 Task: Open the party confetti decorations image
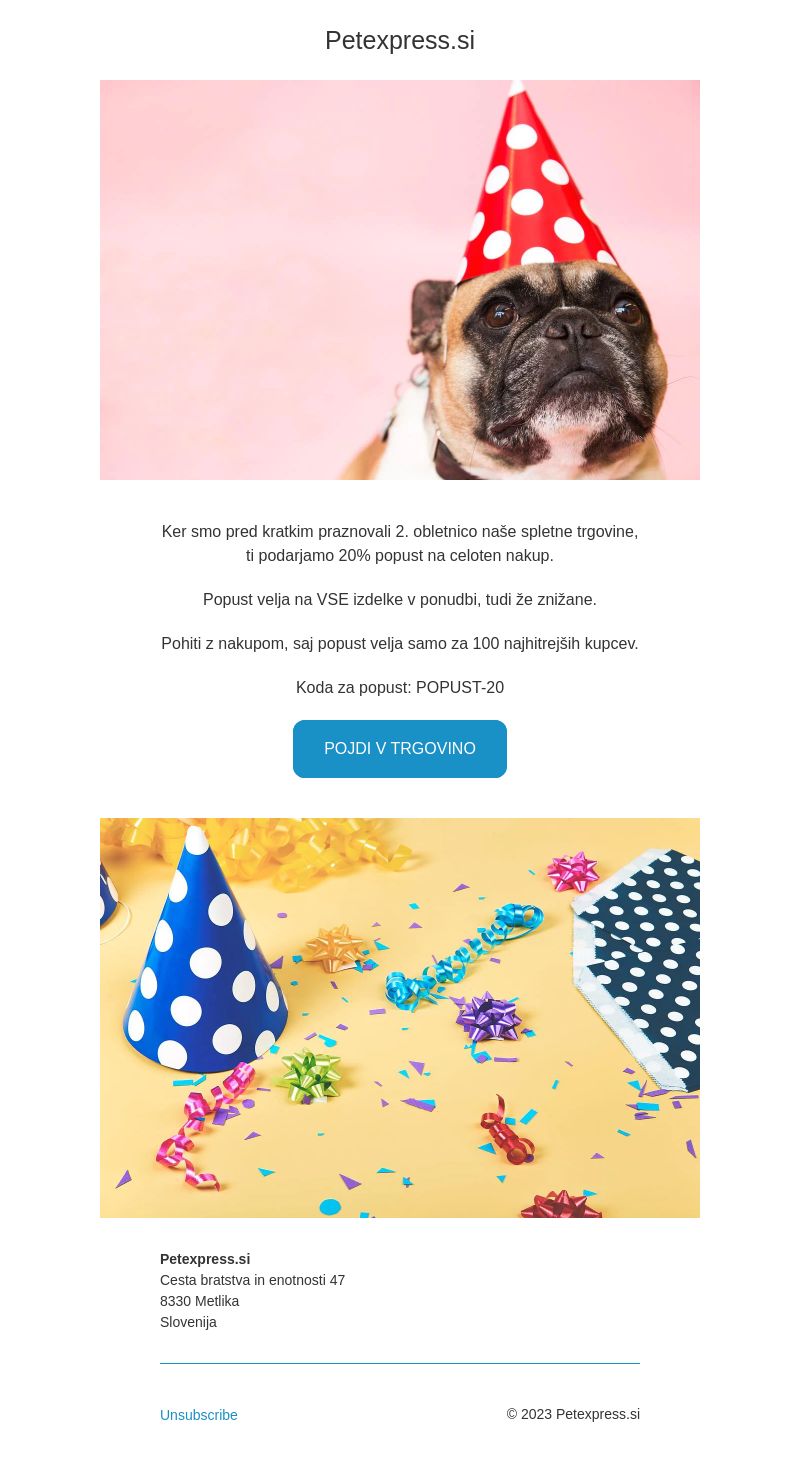pos(400,1018)
